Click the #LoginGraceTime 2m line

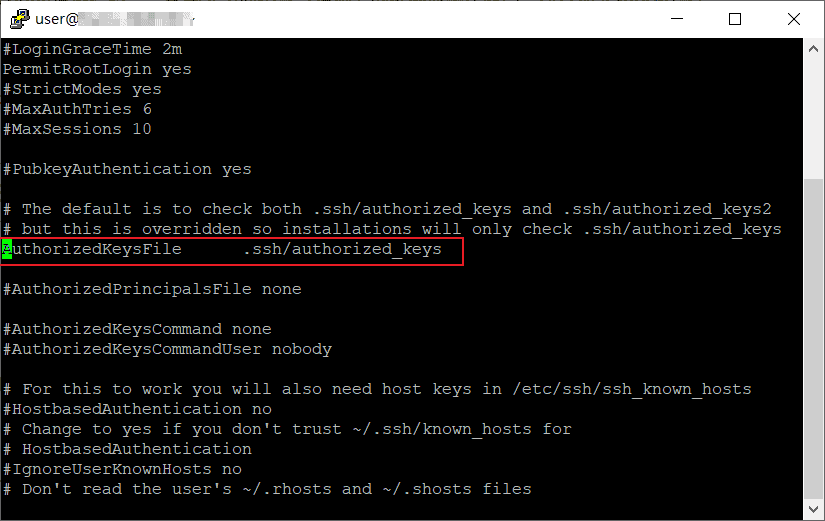(92, 49)
